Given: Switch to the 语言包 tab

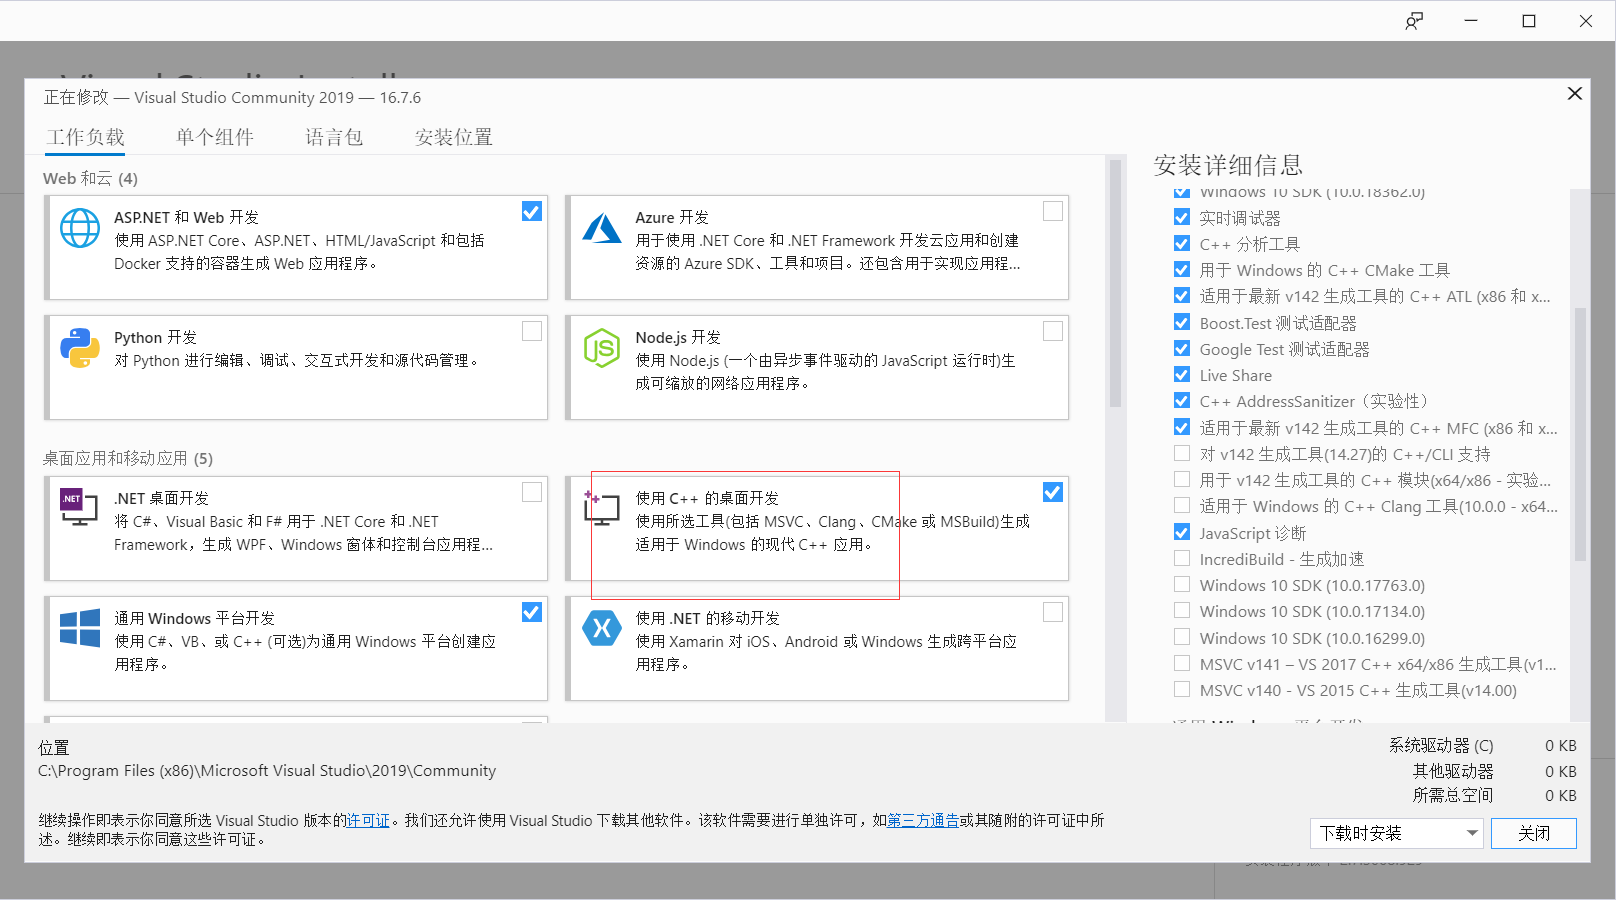Looking at the screenshot, I should [334, 137].
